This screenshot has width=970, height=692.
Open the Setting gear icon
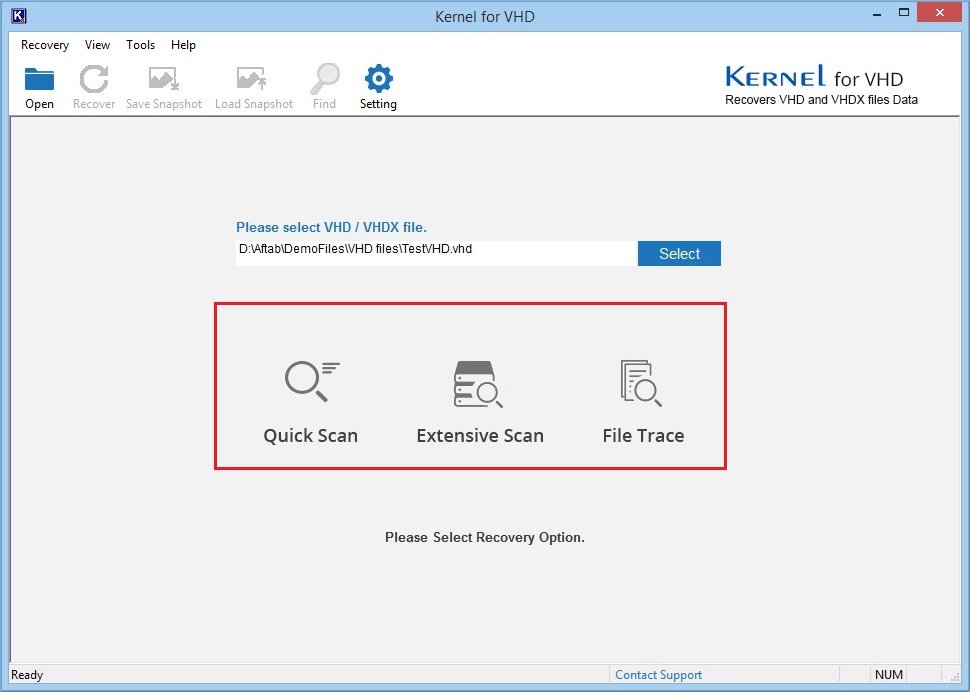(x=379, y=79)
